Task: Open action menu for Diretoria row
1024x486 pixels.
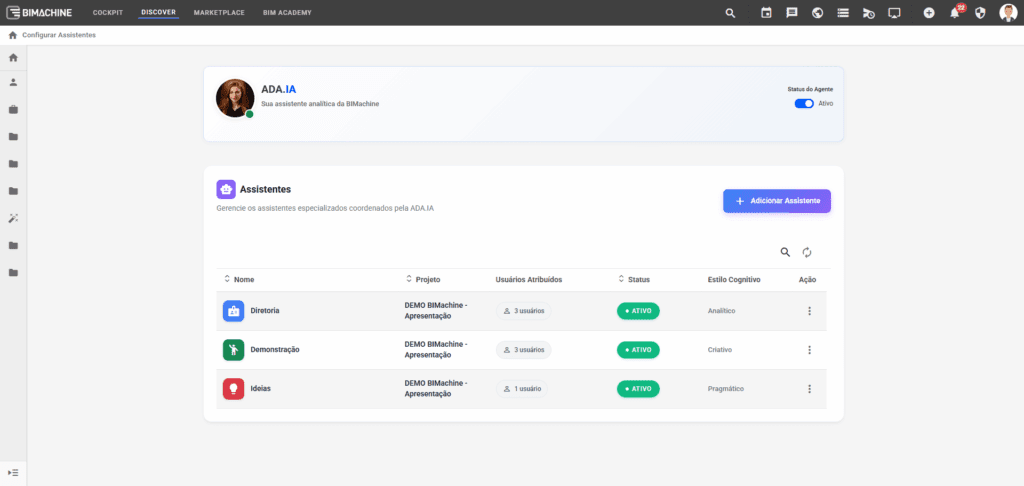Action: pos(809,311)
